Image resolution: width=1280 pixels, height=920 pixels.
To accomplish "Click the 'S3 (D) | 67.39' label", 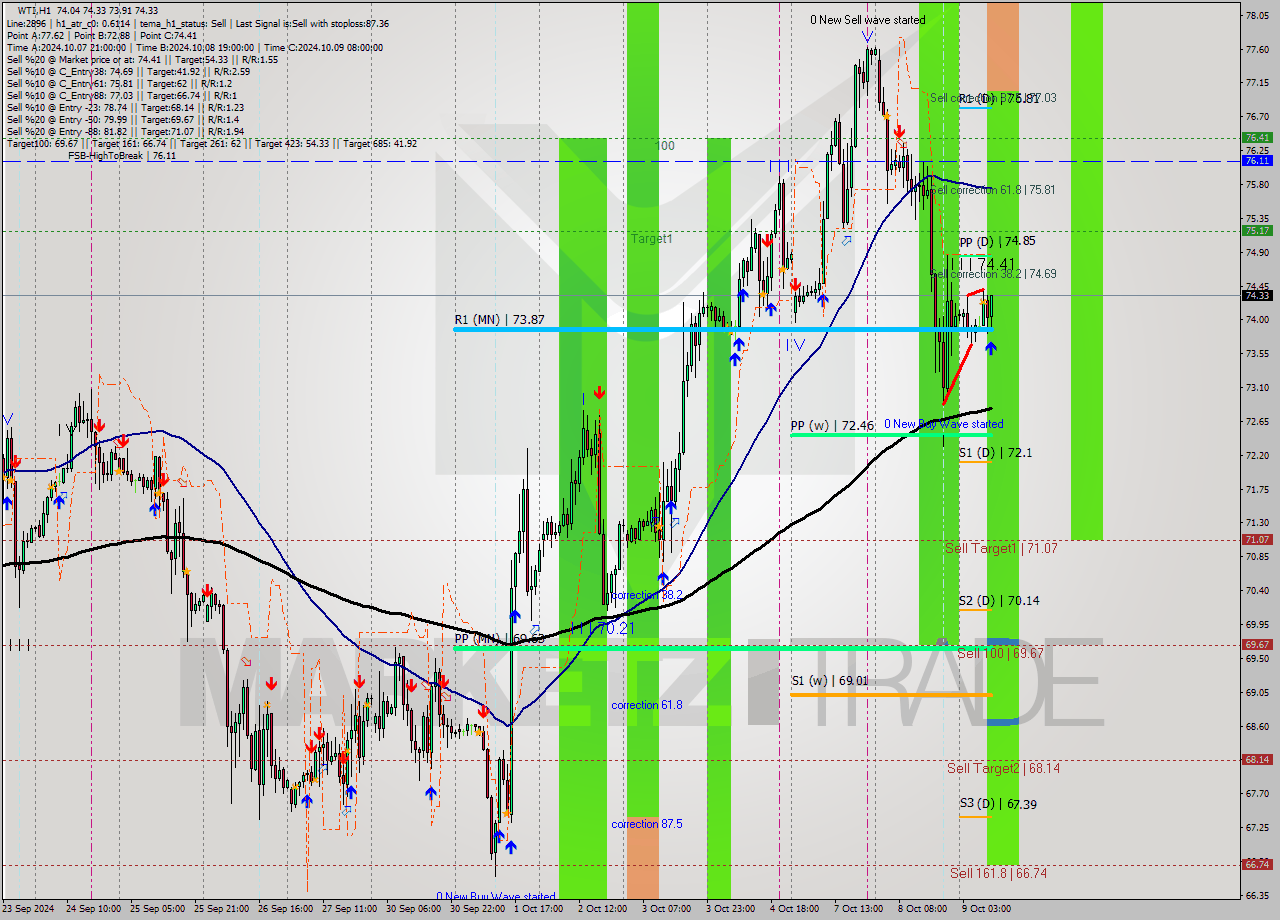I will 997,803.
